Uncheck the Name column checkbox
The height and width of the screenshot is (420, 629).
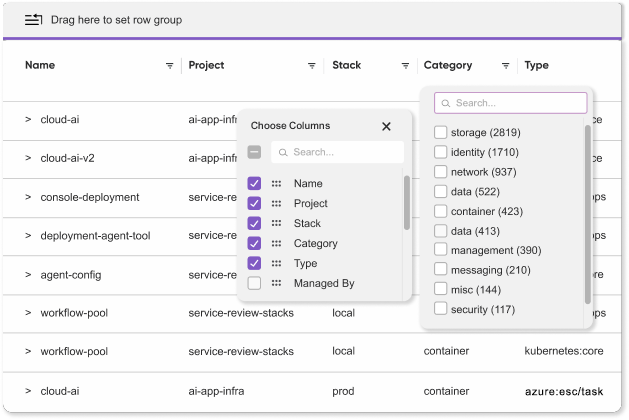click(x=254, y=183)
